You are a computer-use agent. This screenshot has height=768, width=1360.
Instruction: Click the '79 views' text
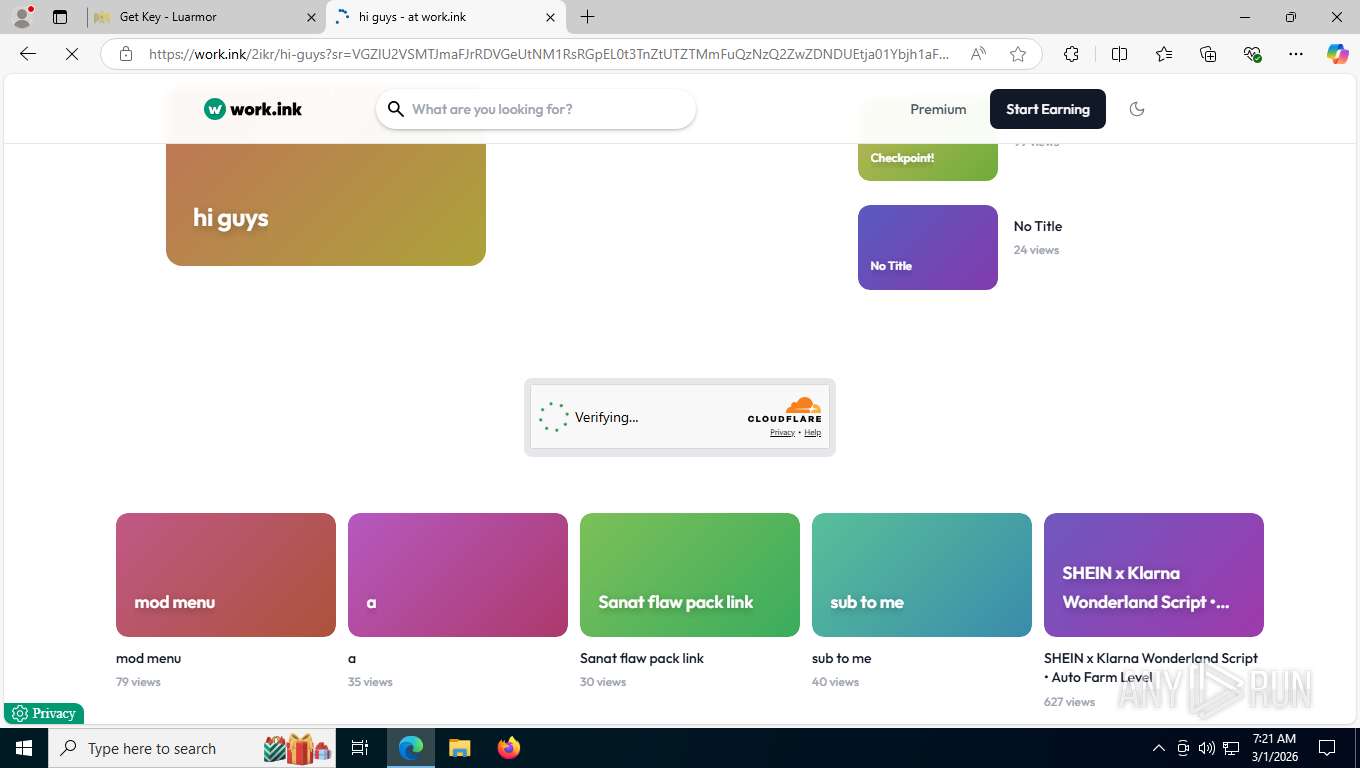pos(138,682)
